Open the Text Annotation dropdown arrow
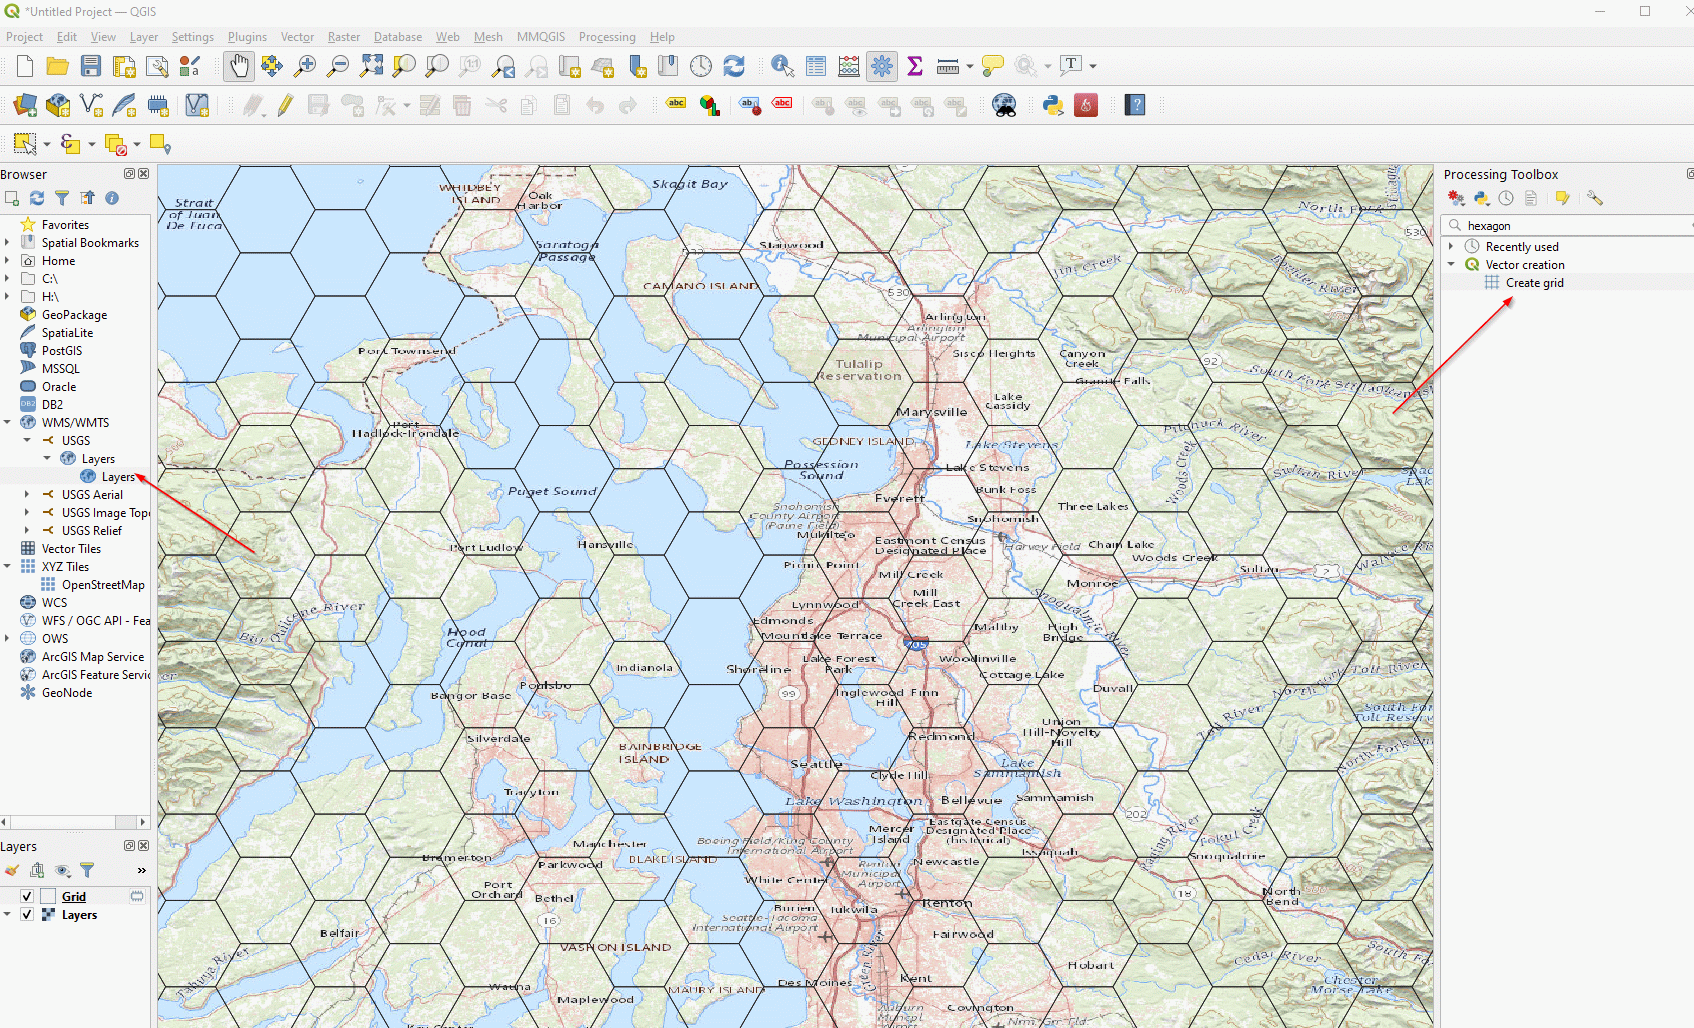The image size is (1694, 1028). 1093,66
